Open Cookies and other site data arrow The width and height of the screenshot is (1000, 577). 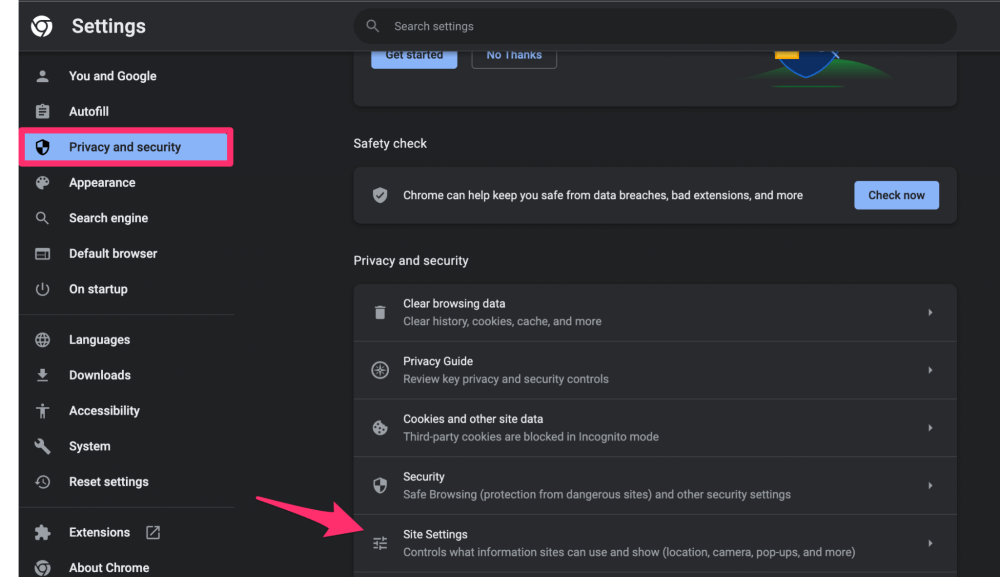(x=930, y=428)
